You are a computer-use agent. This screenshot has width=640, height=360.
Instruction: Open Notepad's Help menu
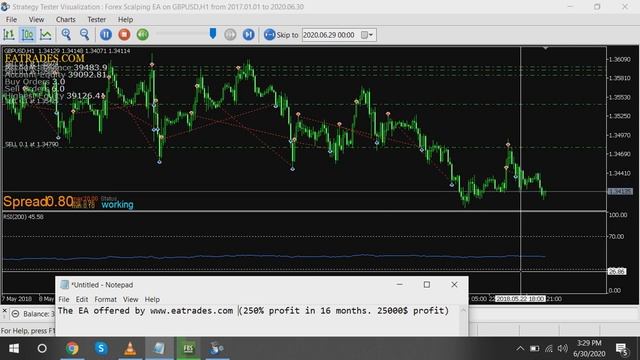pos(152,299)
